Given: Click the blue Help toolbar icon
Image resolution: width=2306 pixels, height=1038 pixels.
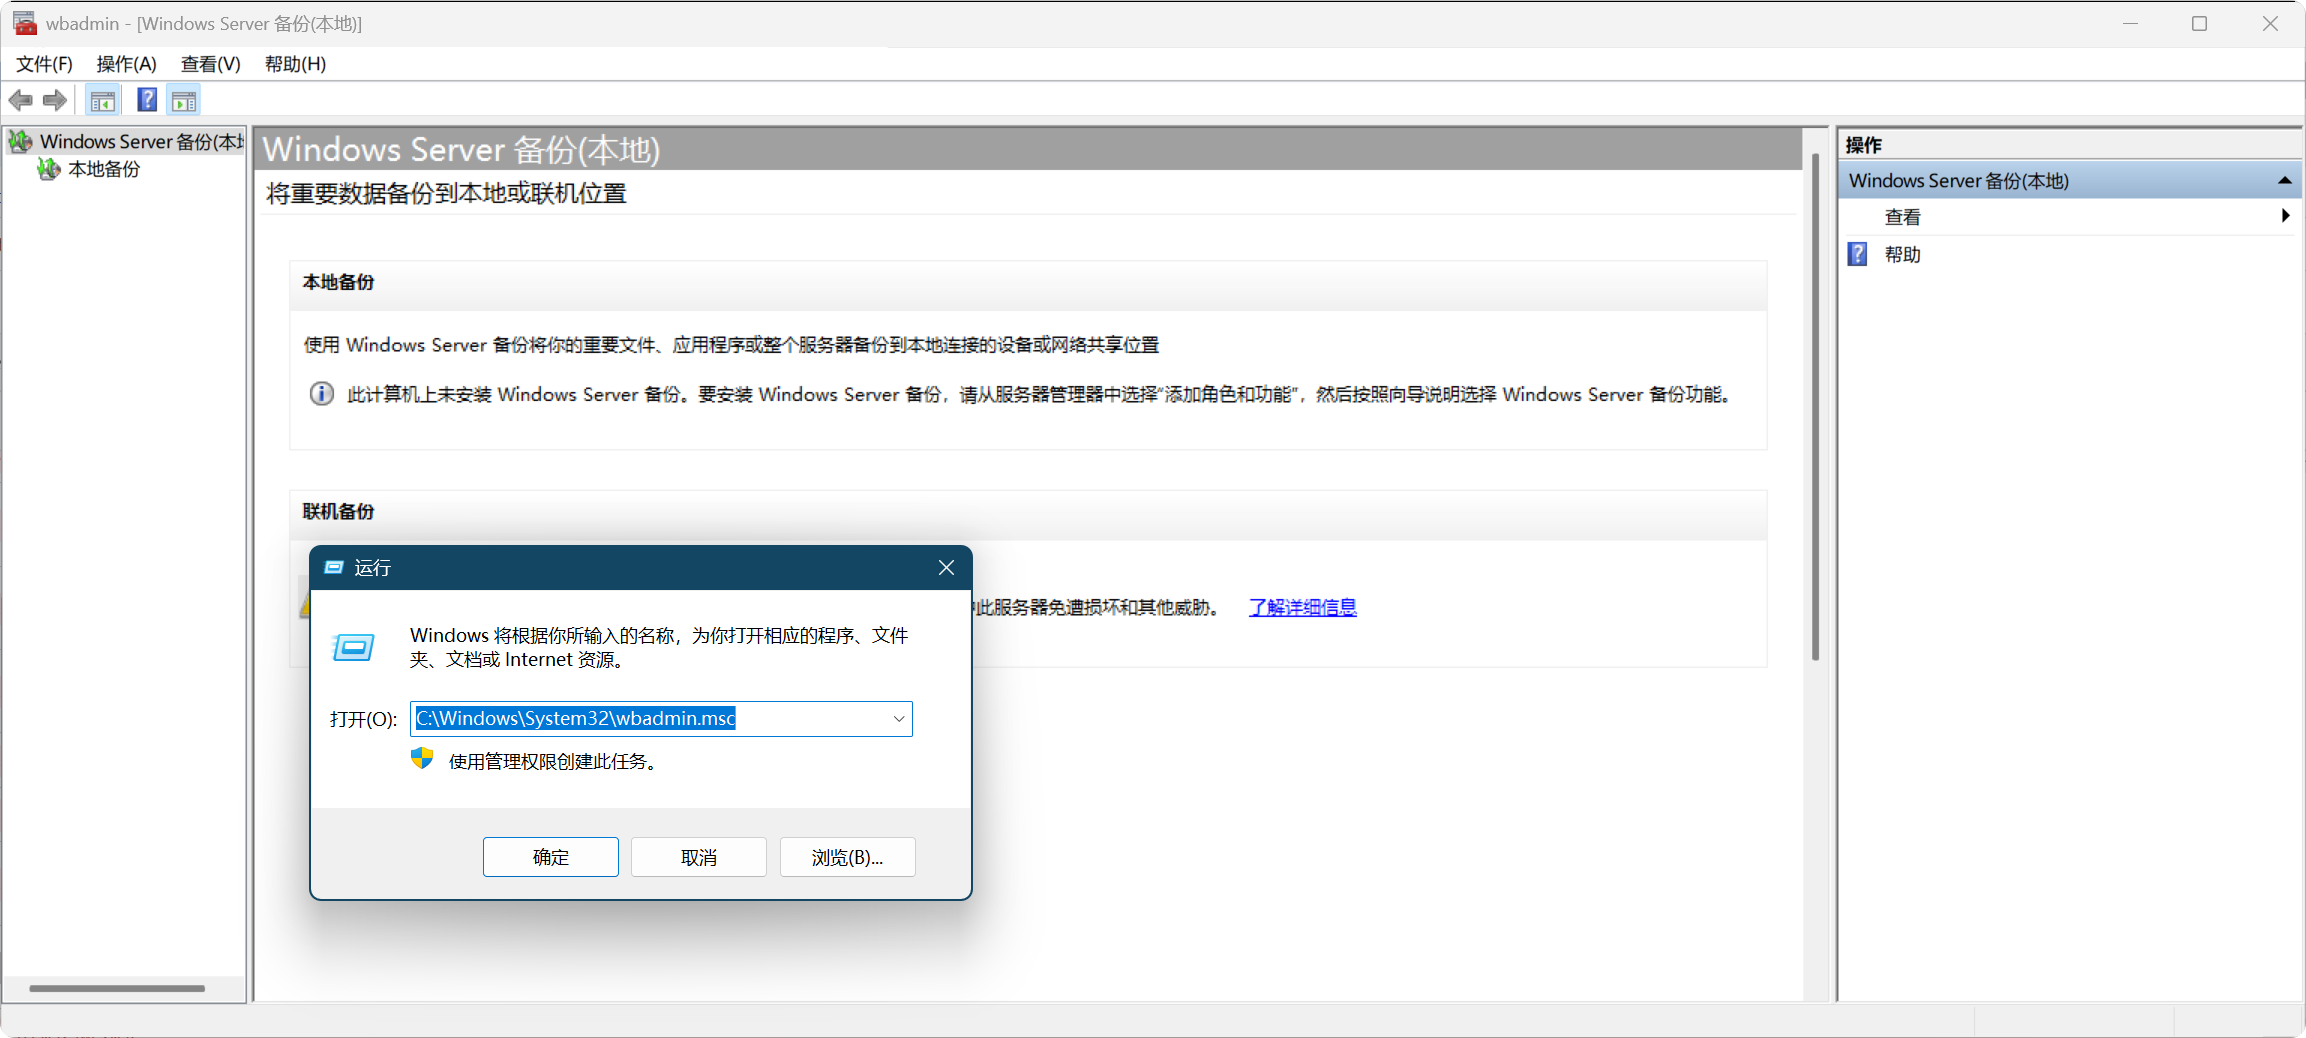Looking at the screenshot, I should [147, 100].
